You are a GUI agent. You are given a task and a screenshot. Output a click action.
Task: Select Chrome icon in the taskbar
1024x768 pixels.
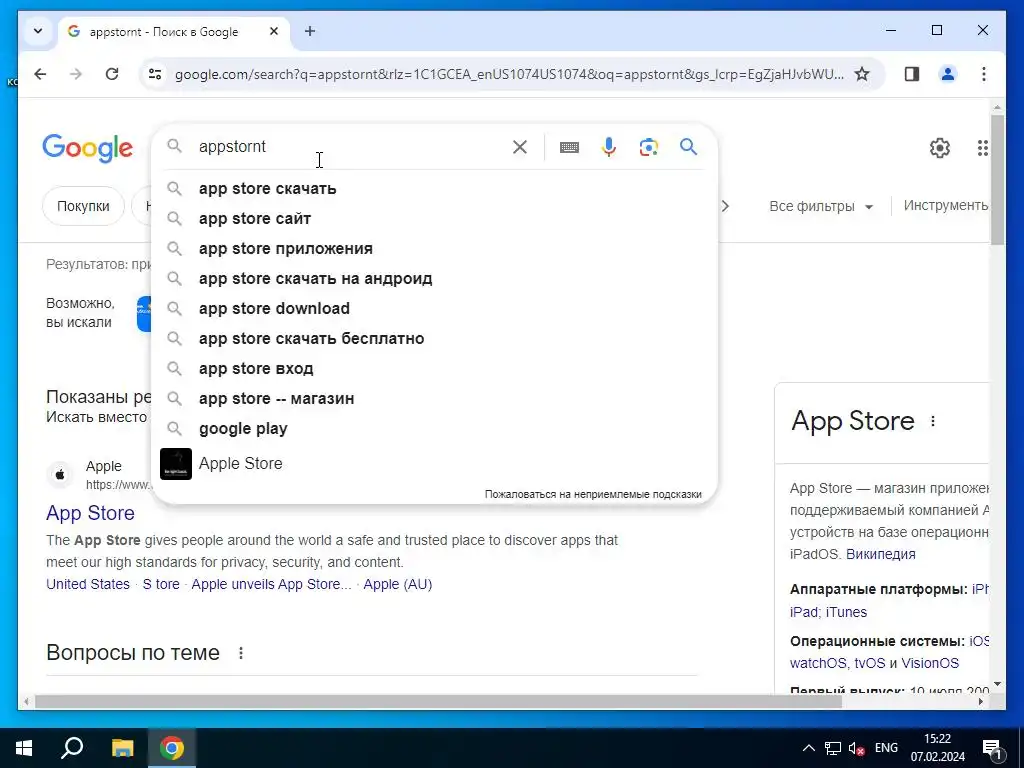pos(172,748)
